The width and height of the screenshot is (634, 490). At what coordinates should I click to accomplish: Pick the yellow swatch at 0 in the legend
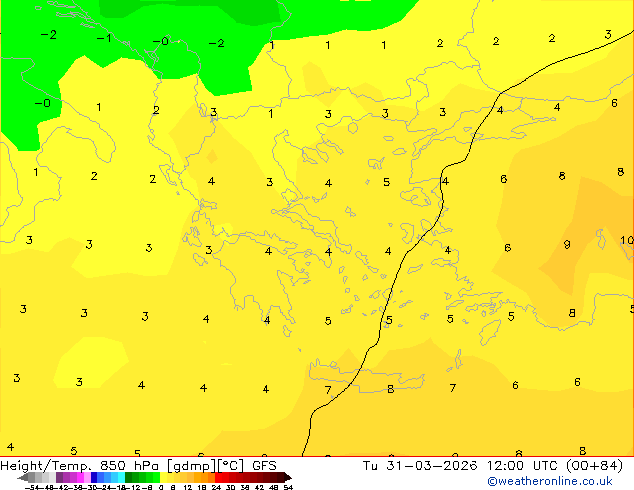[x=163, y=477]
